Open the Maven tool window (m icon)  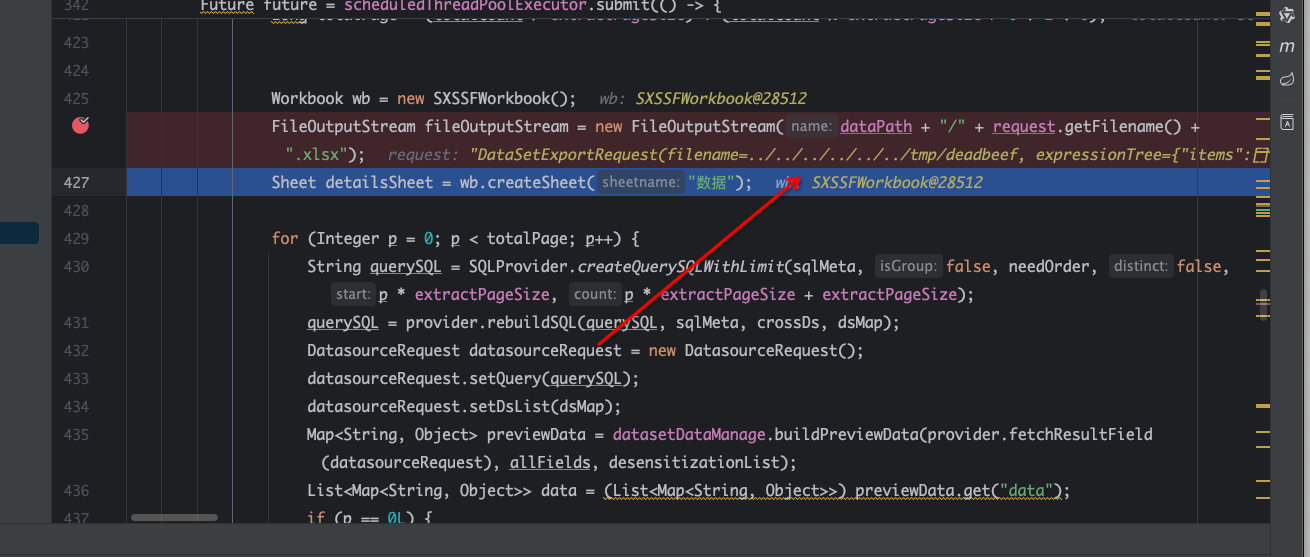[1287, 47]
